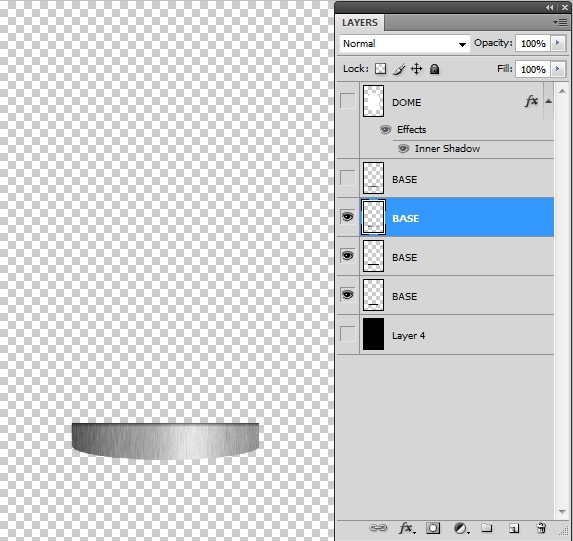Click the Fill label
573x541 pixels.
click(505, 68)
